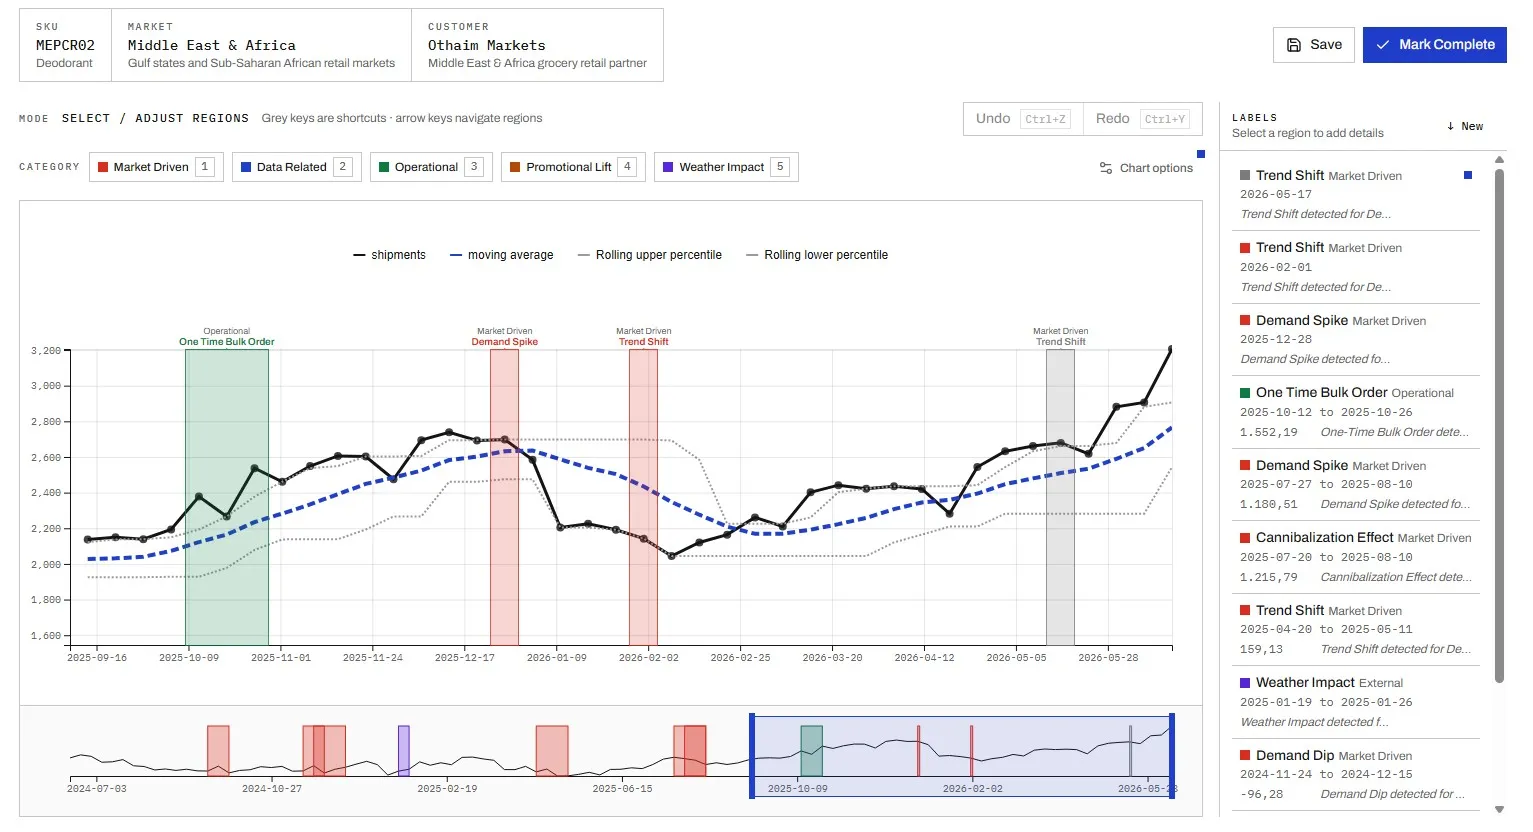Click blue marker on first Trend Shift label
This screenshot has height=832, width=1533.
[1468, 175]
